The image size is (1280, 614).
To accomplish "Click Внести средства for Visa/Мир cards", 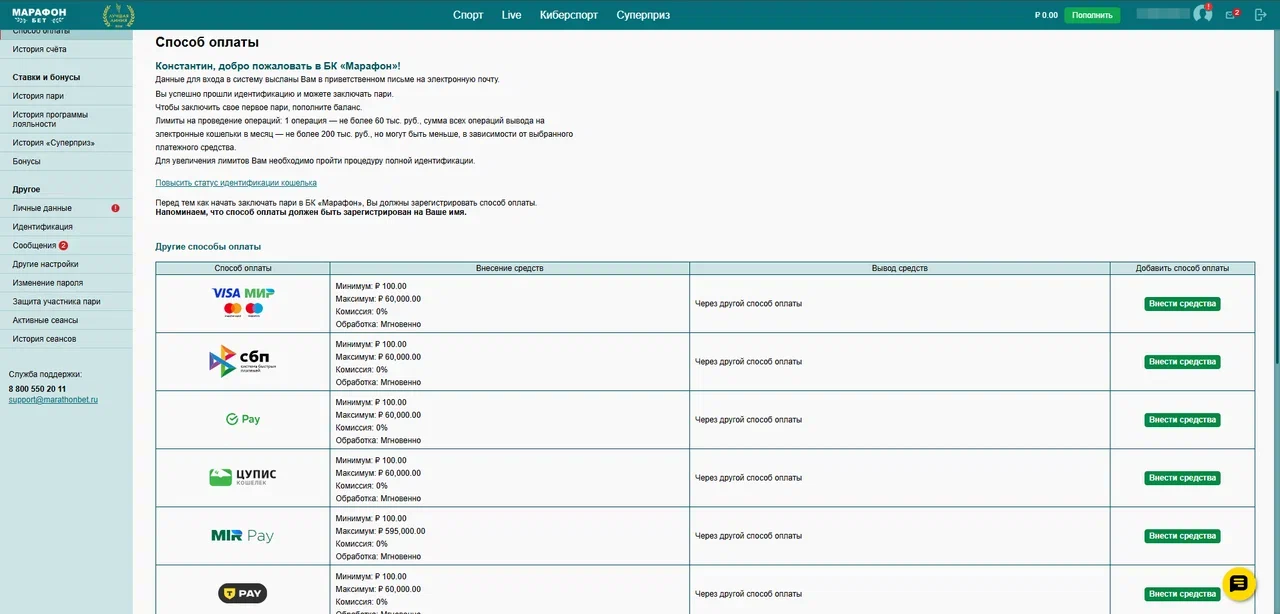I will [x=1182, y=304].
